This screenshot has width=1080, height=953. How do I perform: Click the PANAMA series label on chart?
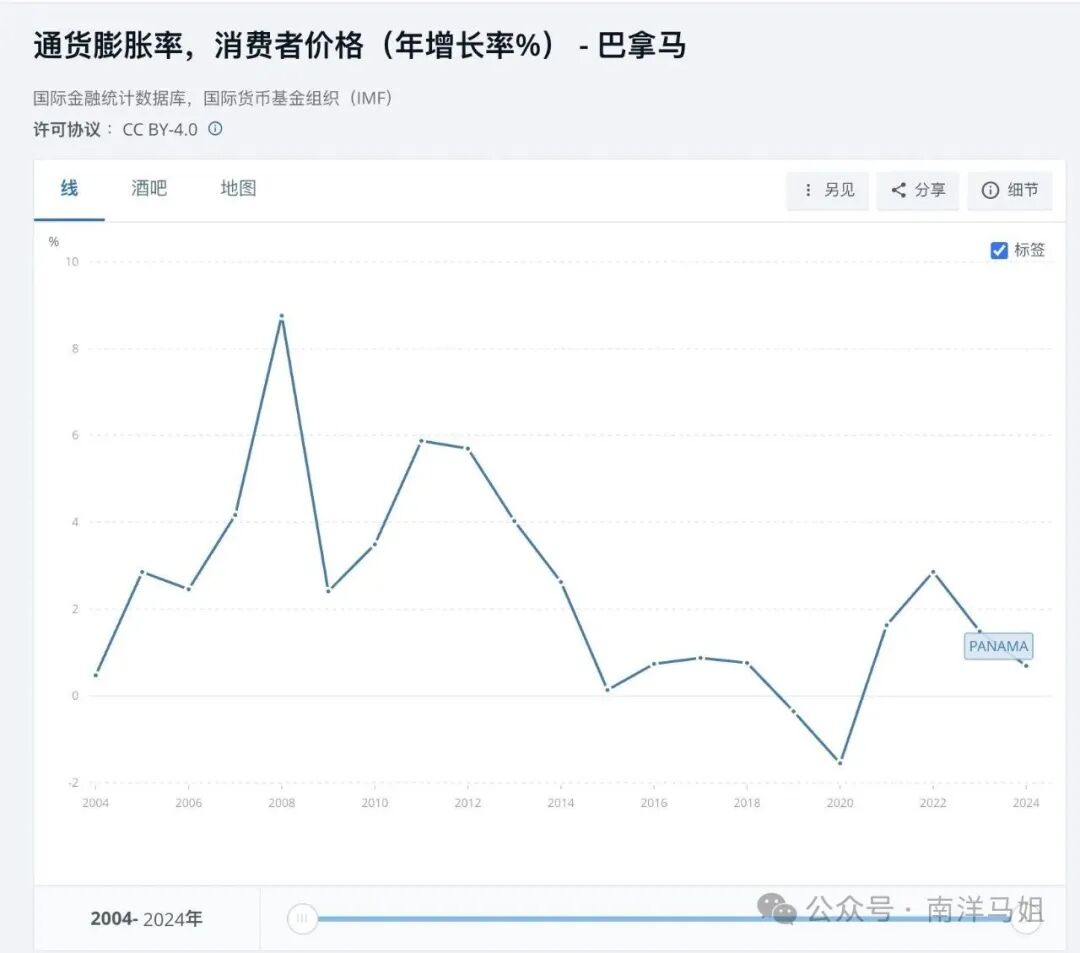coord(997,647)
